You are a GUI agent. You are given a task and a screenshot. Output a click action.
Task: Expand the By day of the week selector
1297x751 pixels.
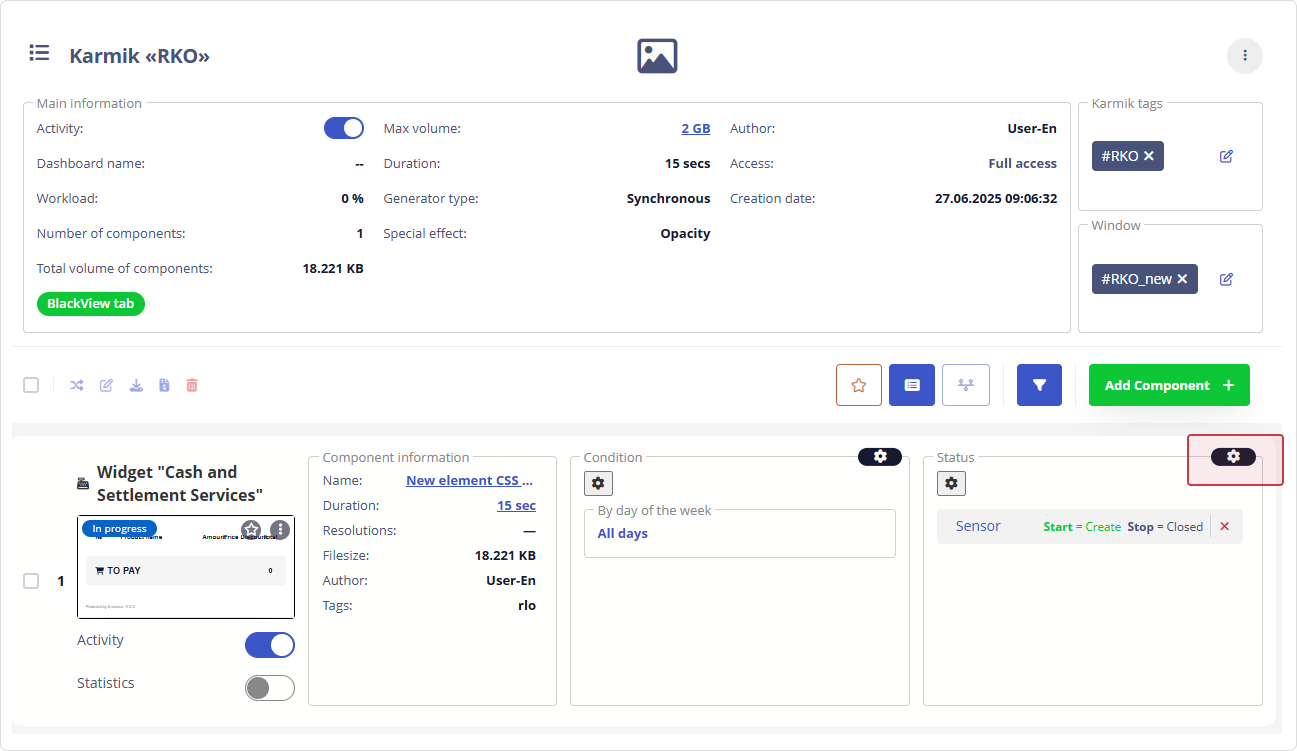739,533
